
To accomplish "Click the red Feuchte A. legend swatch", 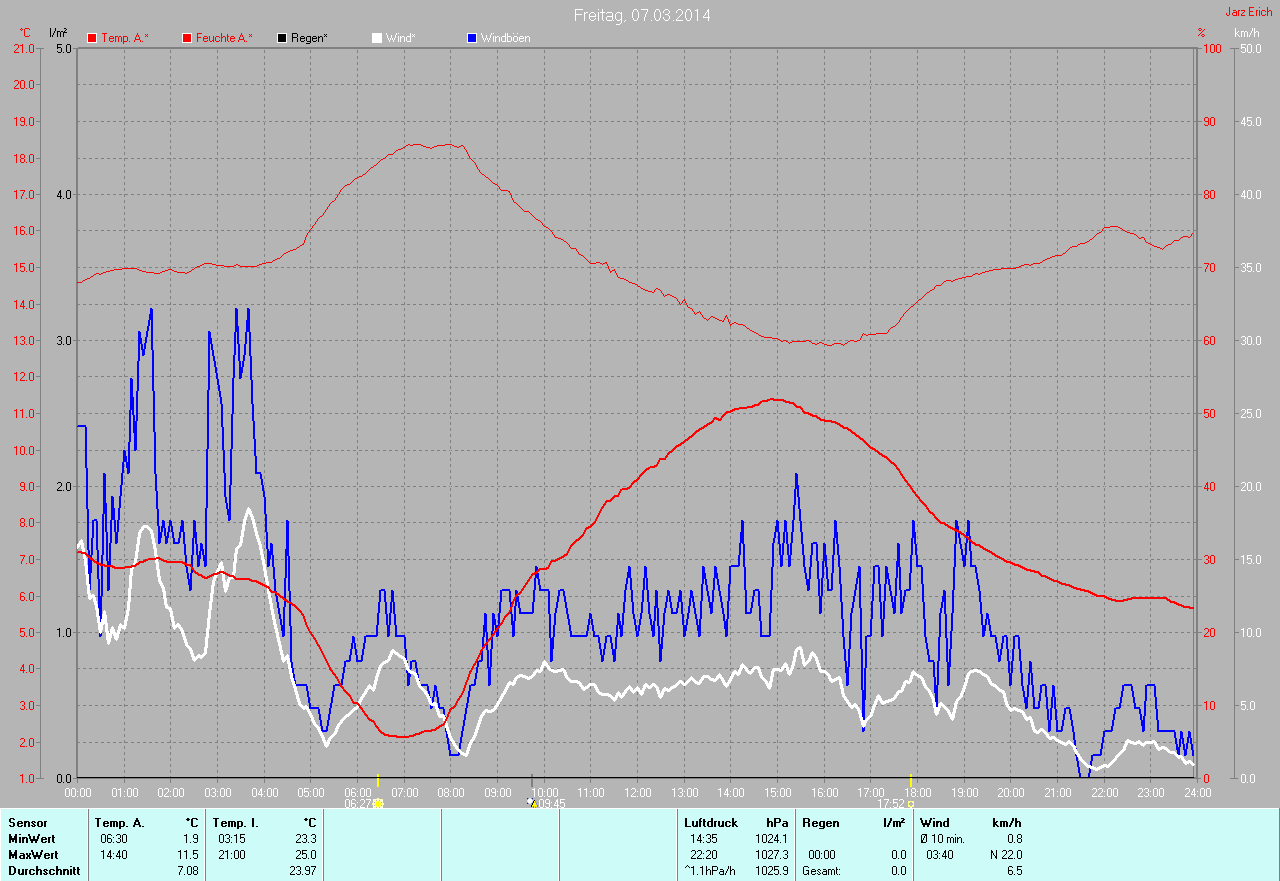I will (x=186, y=38).
